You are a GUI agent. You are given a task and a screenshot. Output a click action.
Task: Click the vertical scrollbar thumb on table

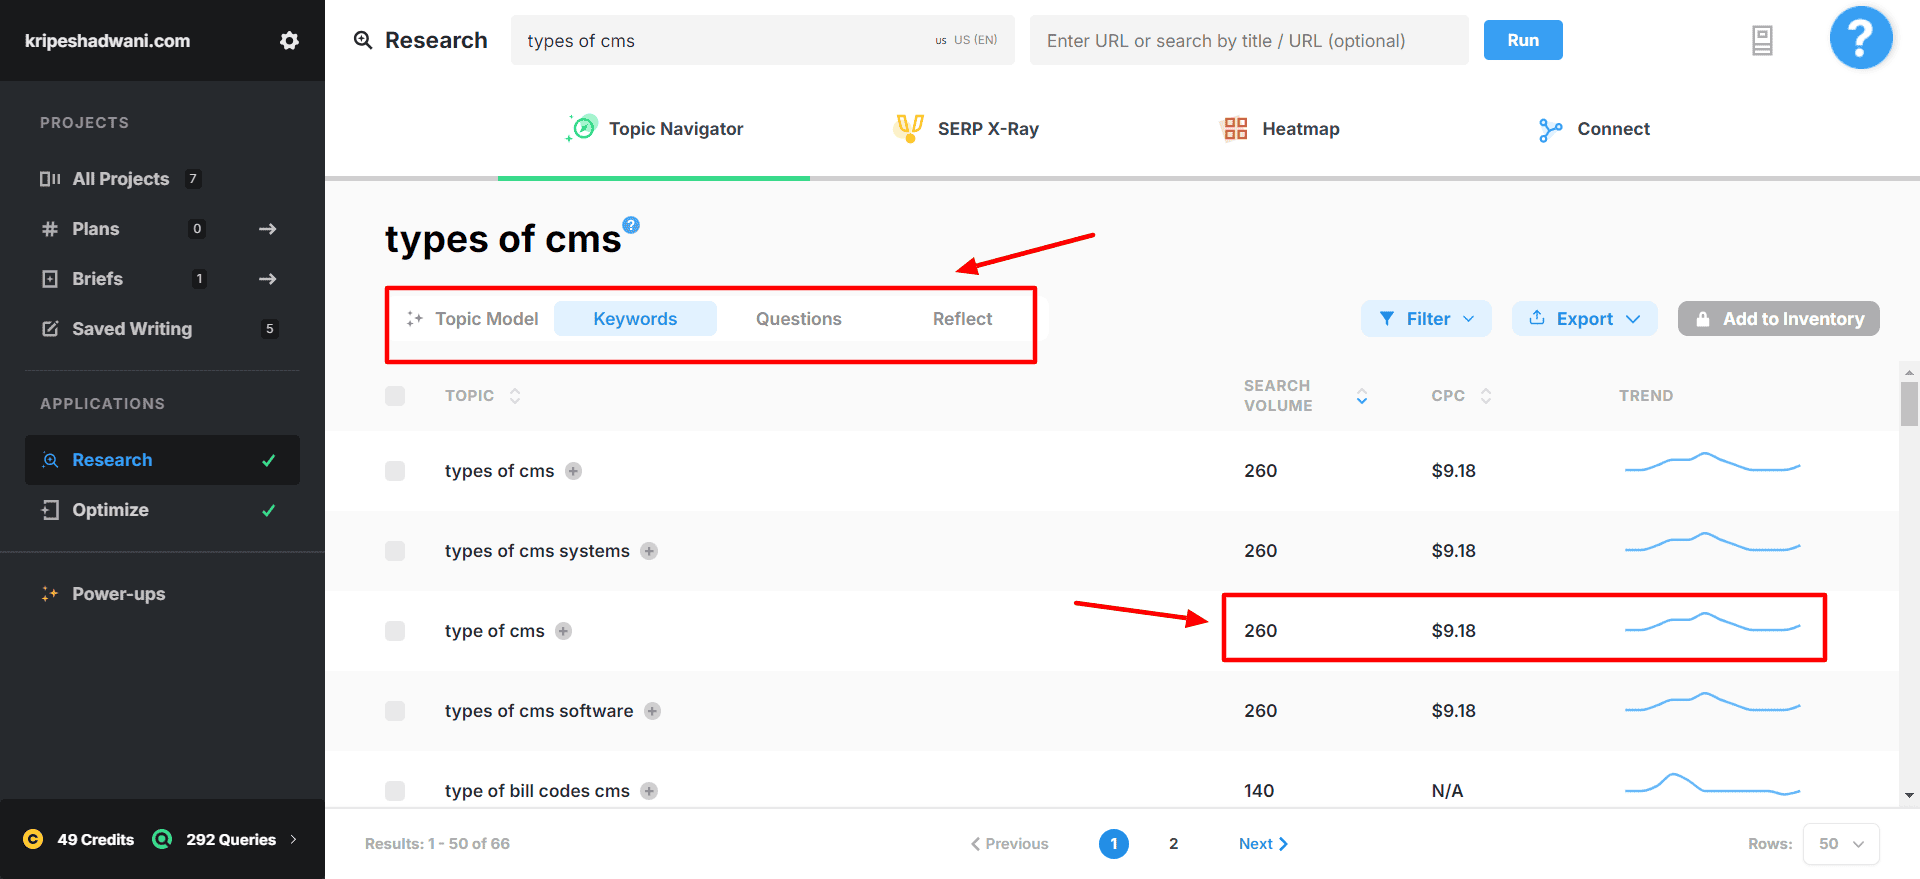pyautogui.click(x=1909, y=405)
